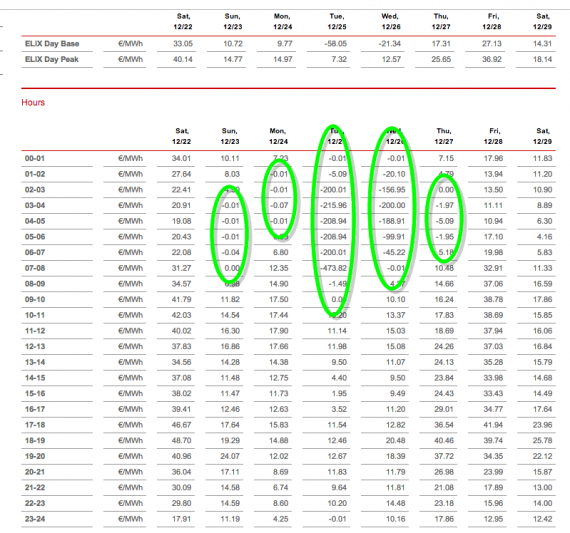Click the Fri 12/28 hours column header

493,136
